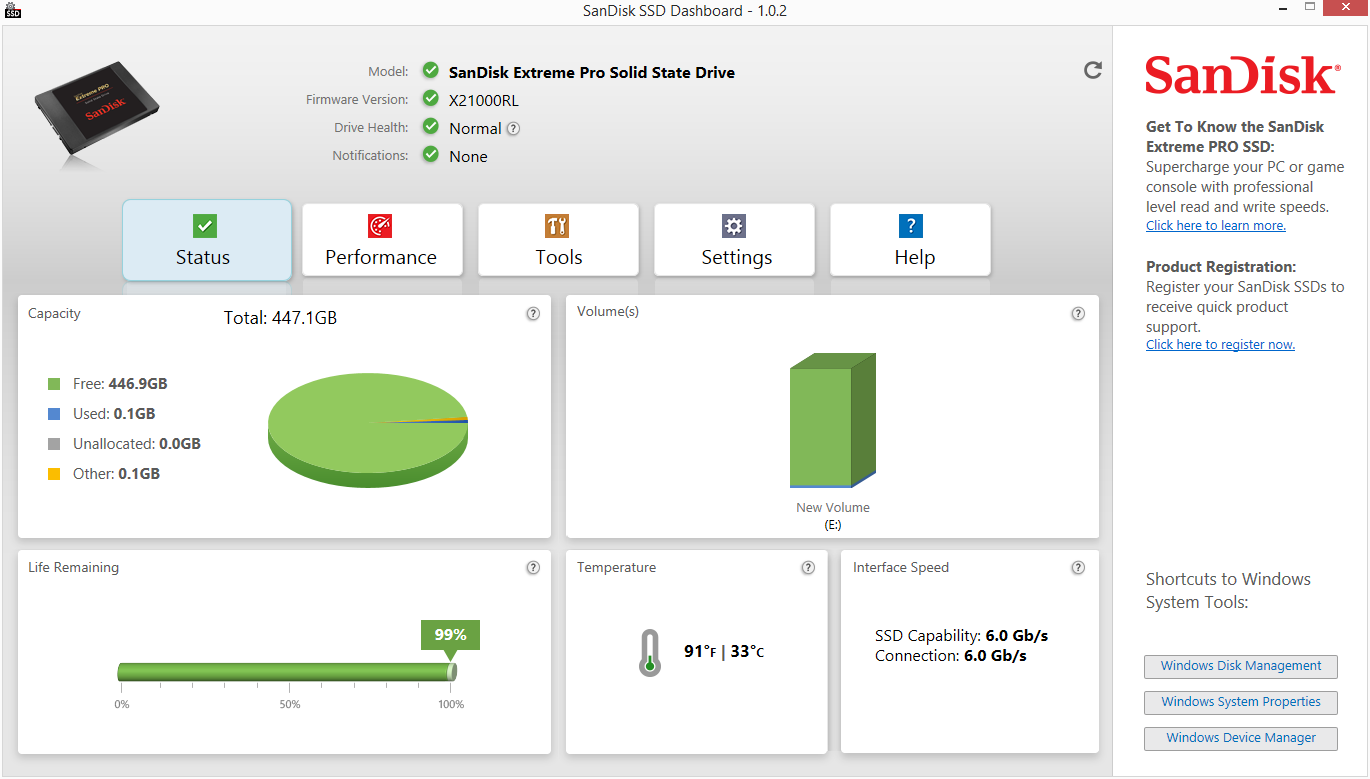The width and height of the screenshot is (1370, 779).
Task: Click the green check next to Firmware Version
Action: [x=431, y=98]
